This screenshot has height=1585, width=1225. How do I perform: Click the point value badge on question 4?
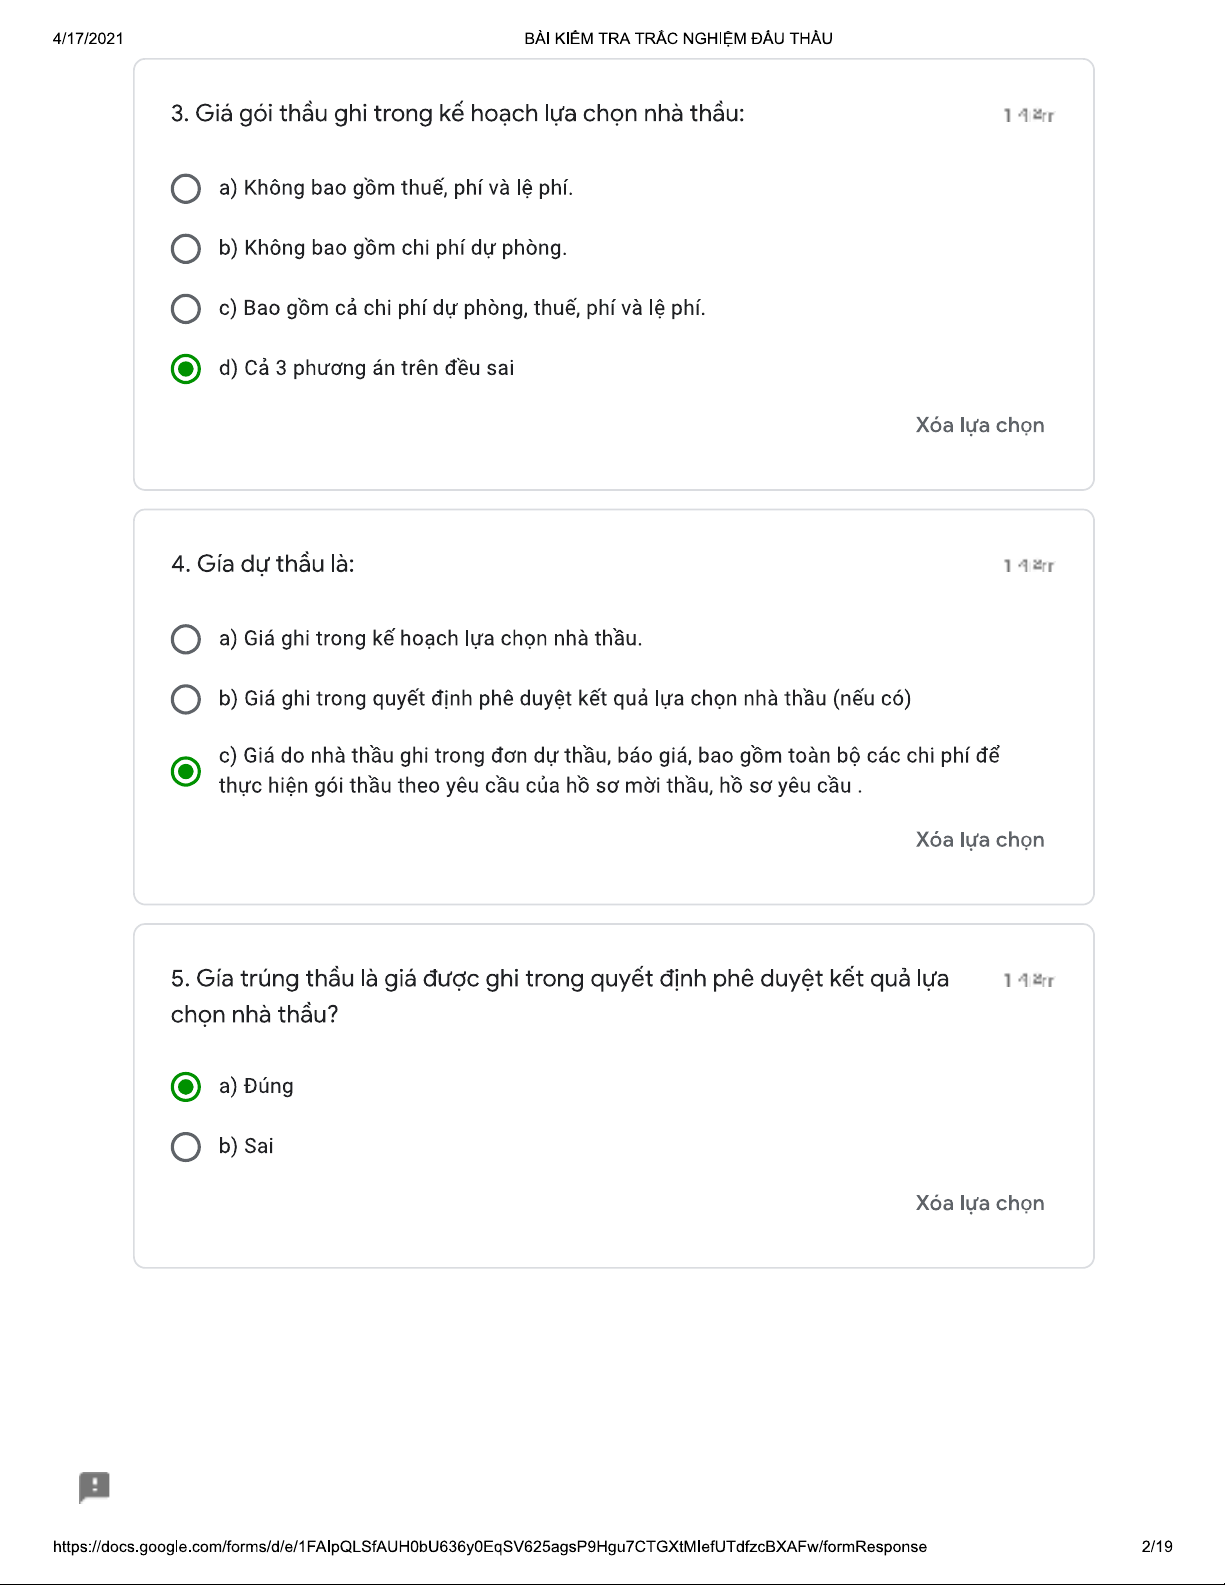tap(1028, 566)
